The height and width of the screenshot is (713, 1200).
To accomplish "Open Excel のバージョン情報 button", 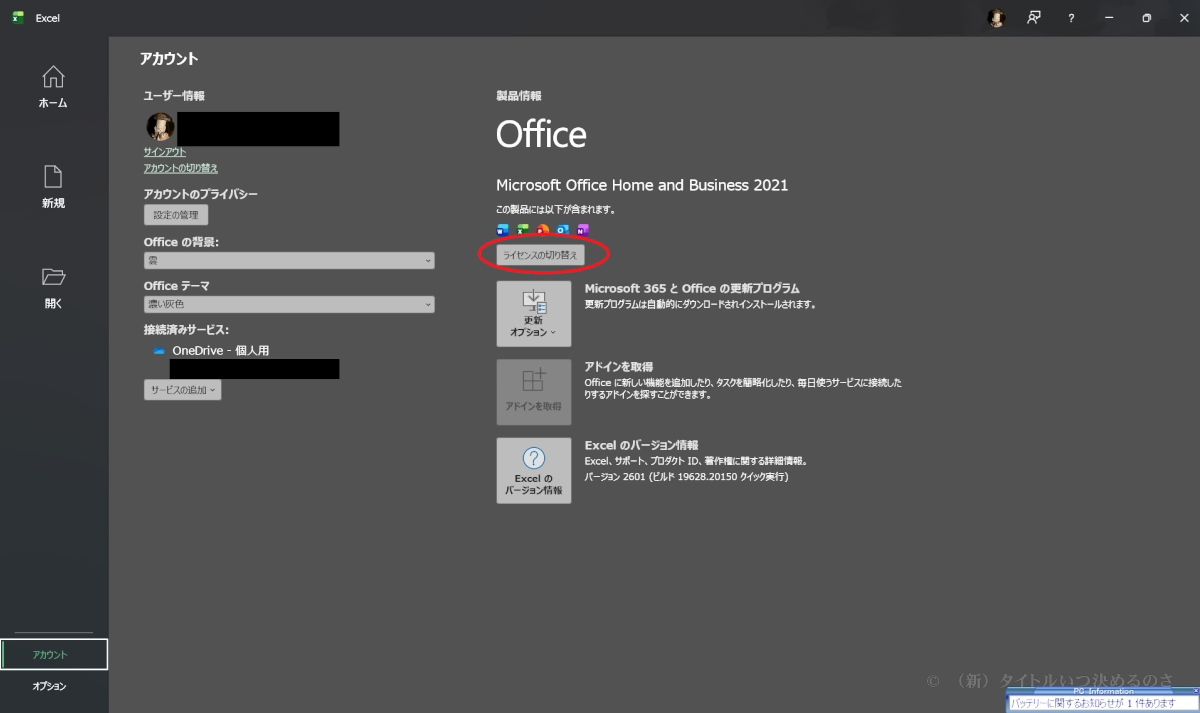I will click(534, 470).
